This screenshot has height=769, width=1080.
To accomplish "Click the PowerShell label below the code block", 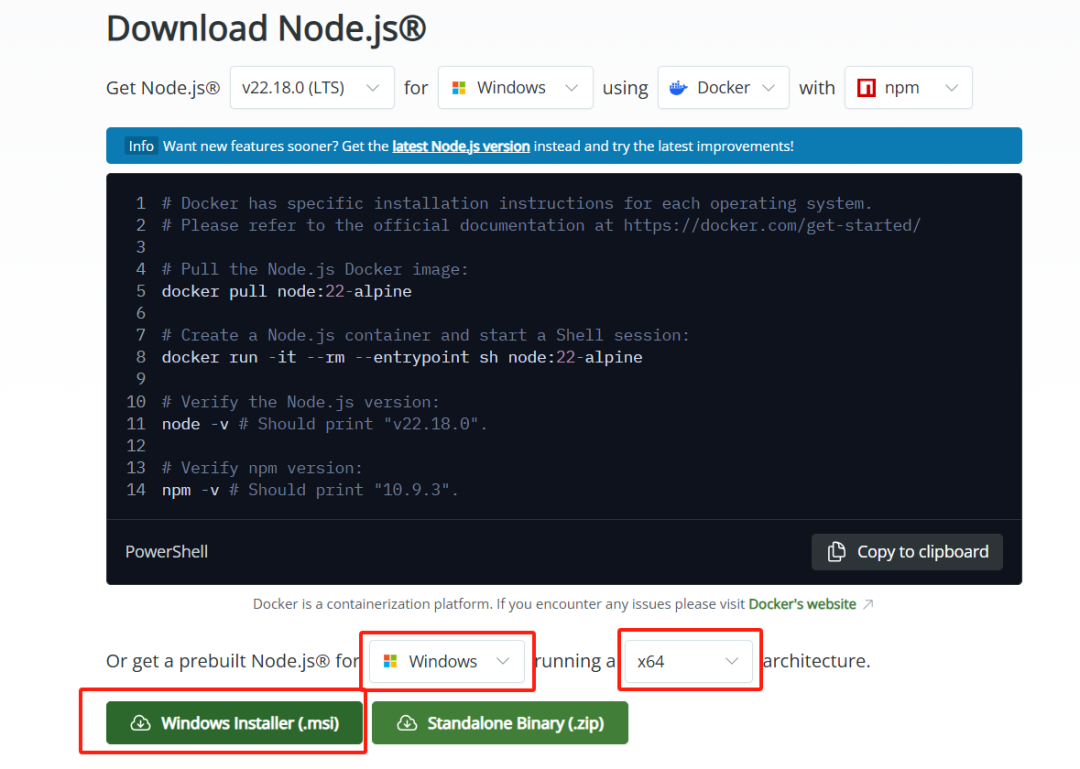I will click(166, 551).
